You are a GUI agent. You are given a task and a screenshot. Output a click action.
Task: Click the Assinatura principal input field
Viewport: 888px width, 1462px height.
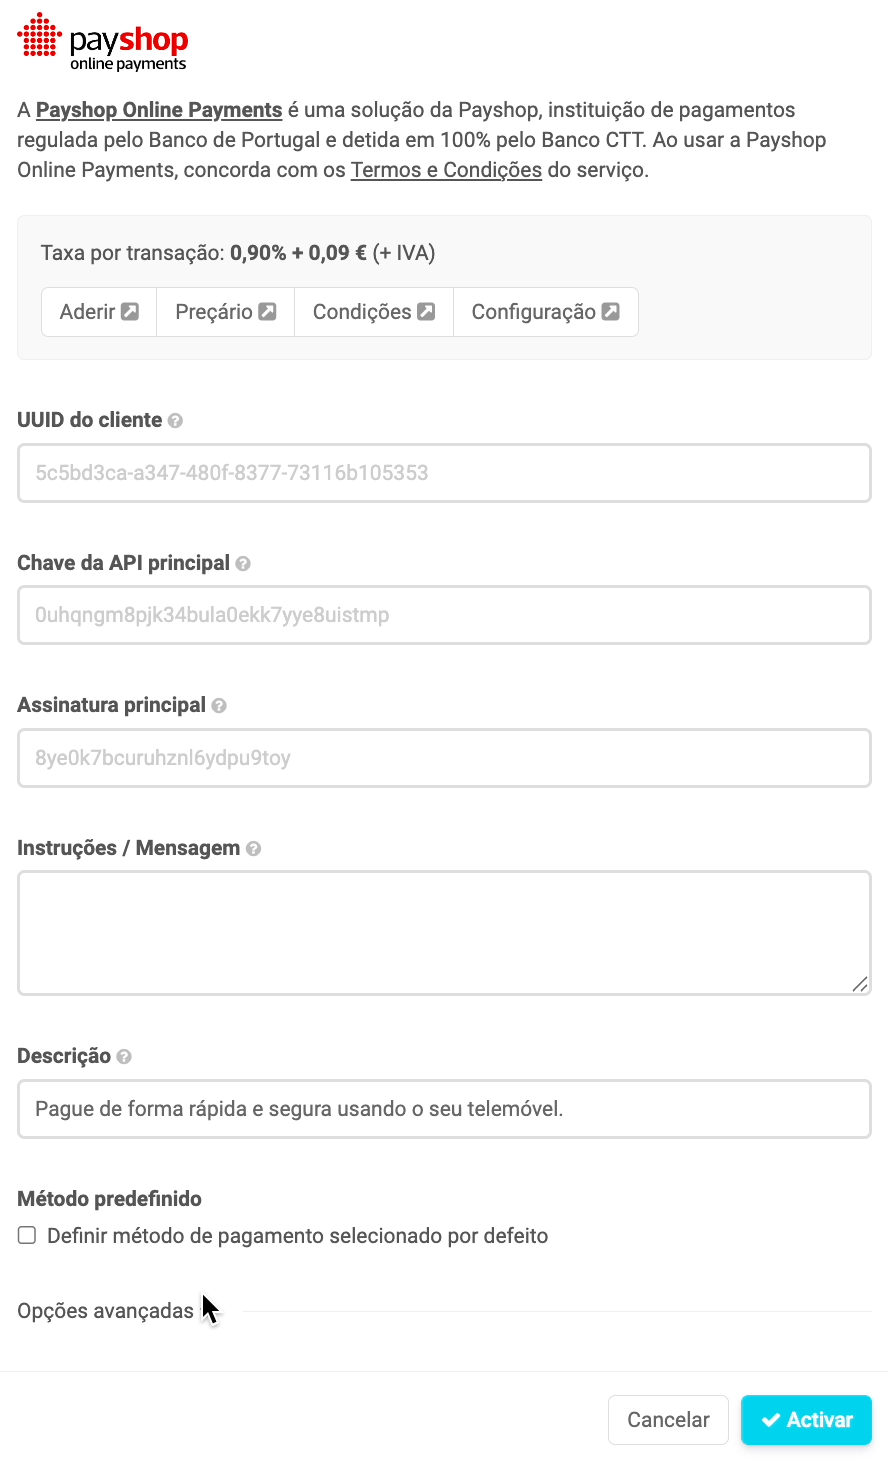click(x=444, y=758)
